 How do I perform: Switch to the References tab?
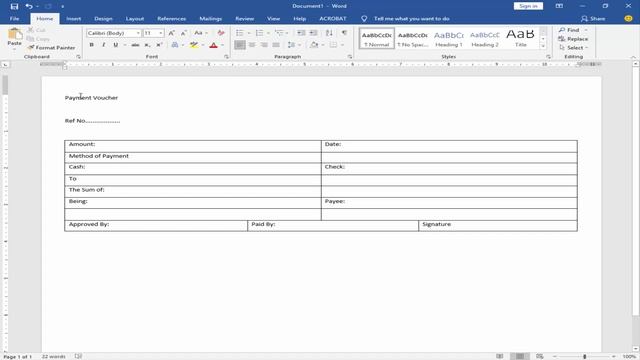click(x=171, y=18)
